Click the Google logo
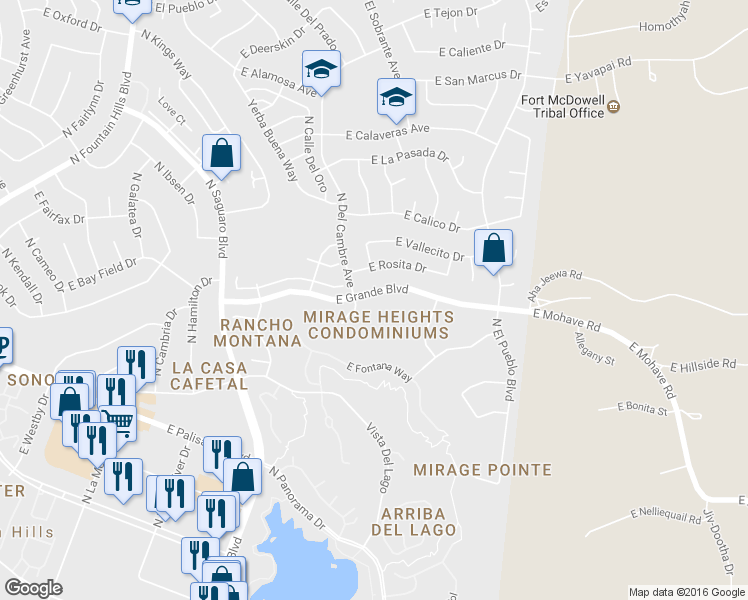Screen dimensions: 748x600 tap(33, 588)
